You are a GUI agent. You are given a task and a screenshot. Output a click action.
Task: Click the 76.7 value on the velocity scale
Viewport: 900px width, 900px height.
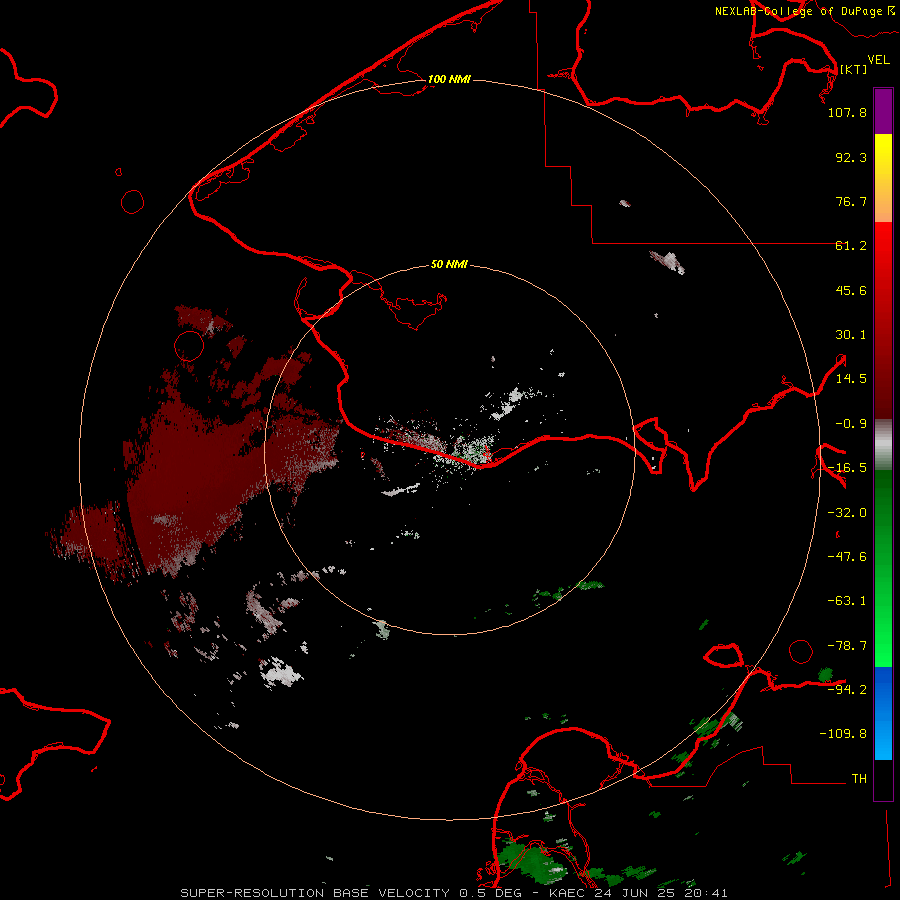coord(851,201)
